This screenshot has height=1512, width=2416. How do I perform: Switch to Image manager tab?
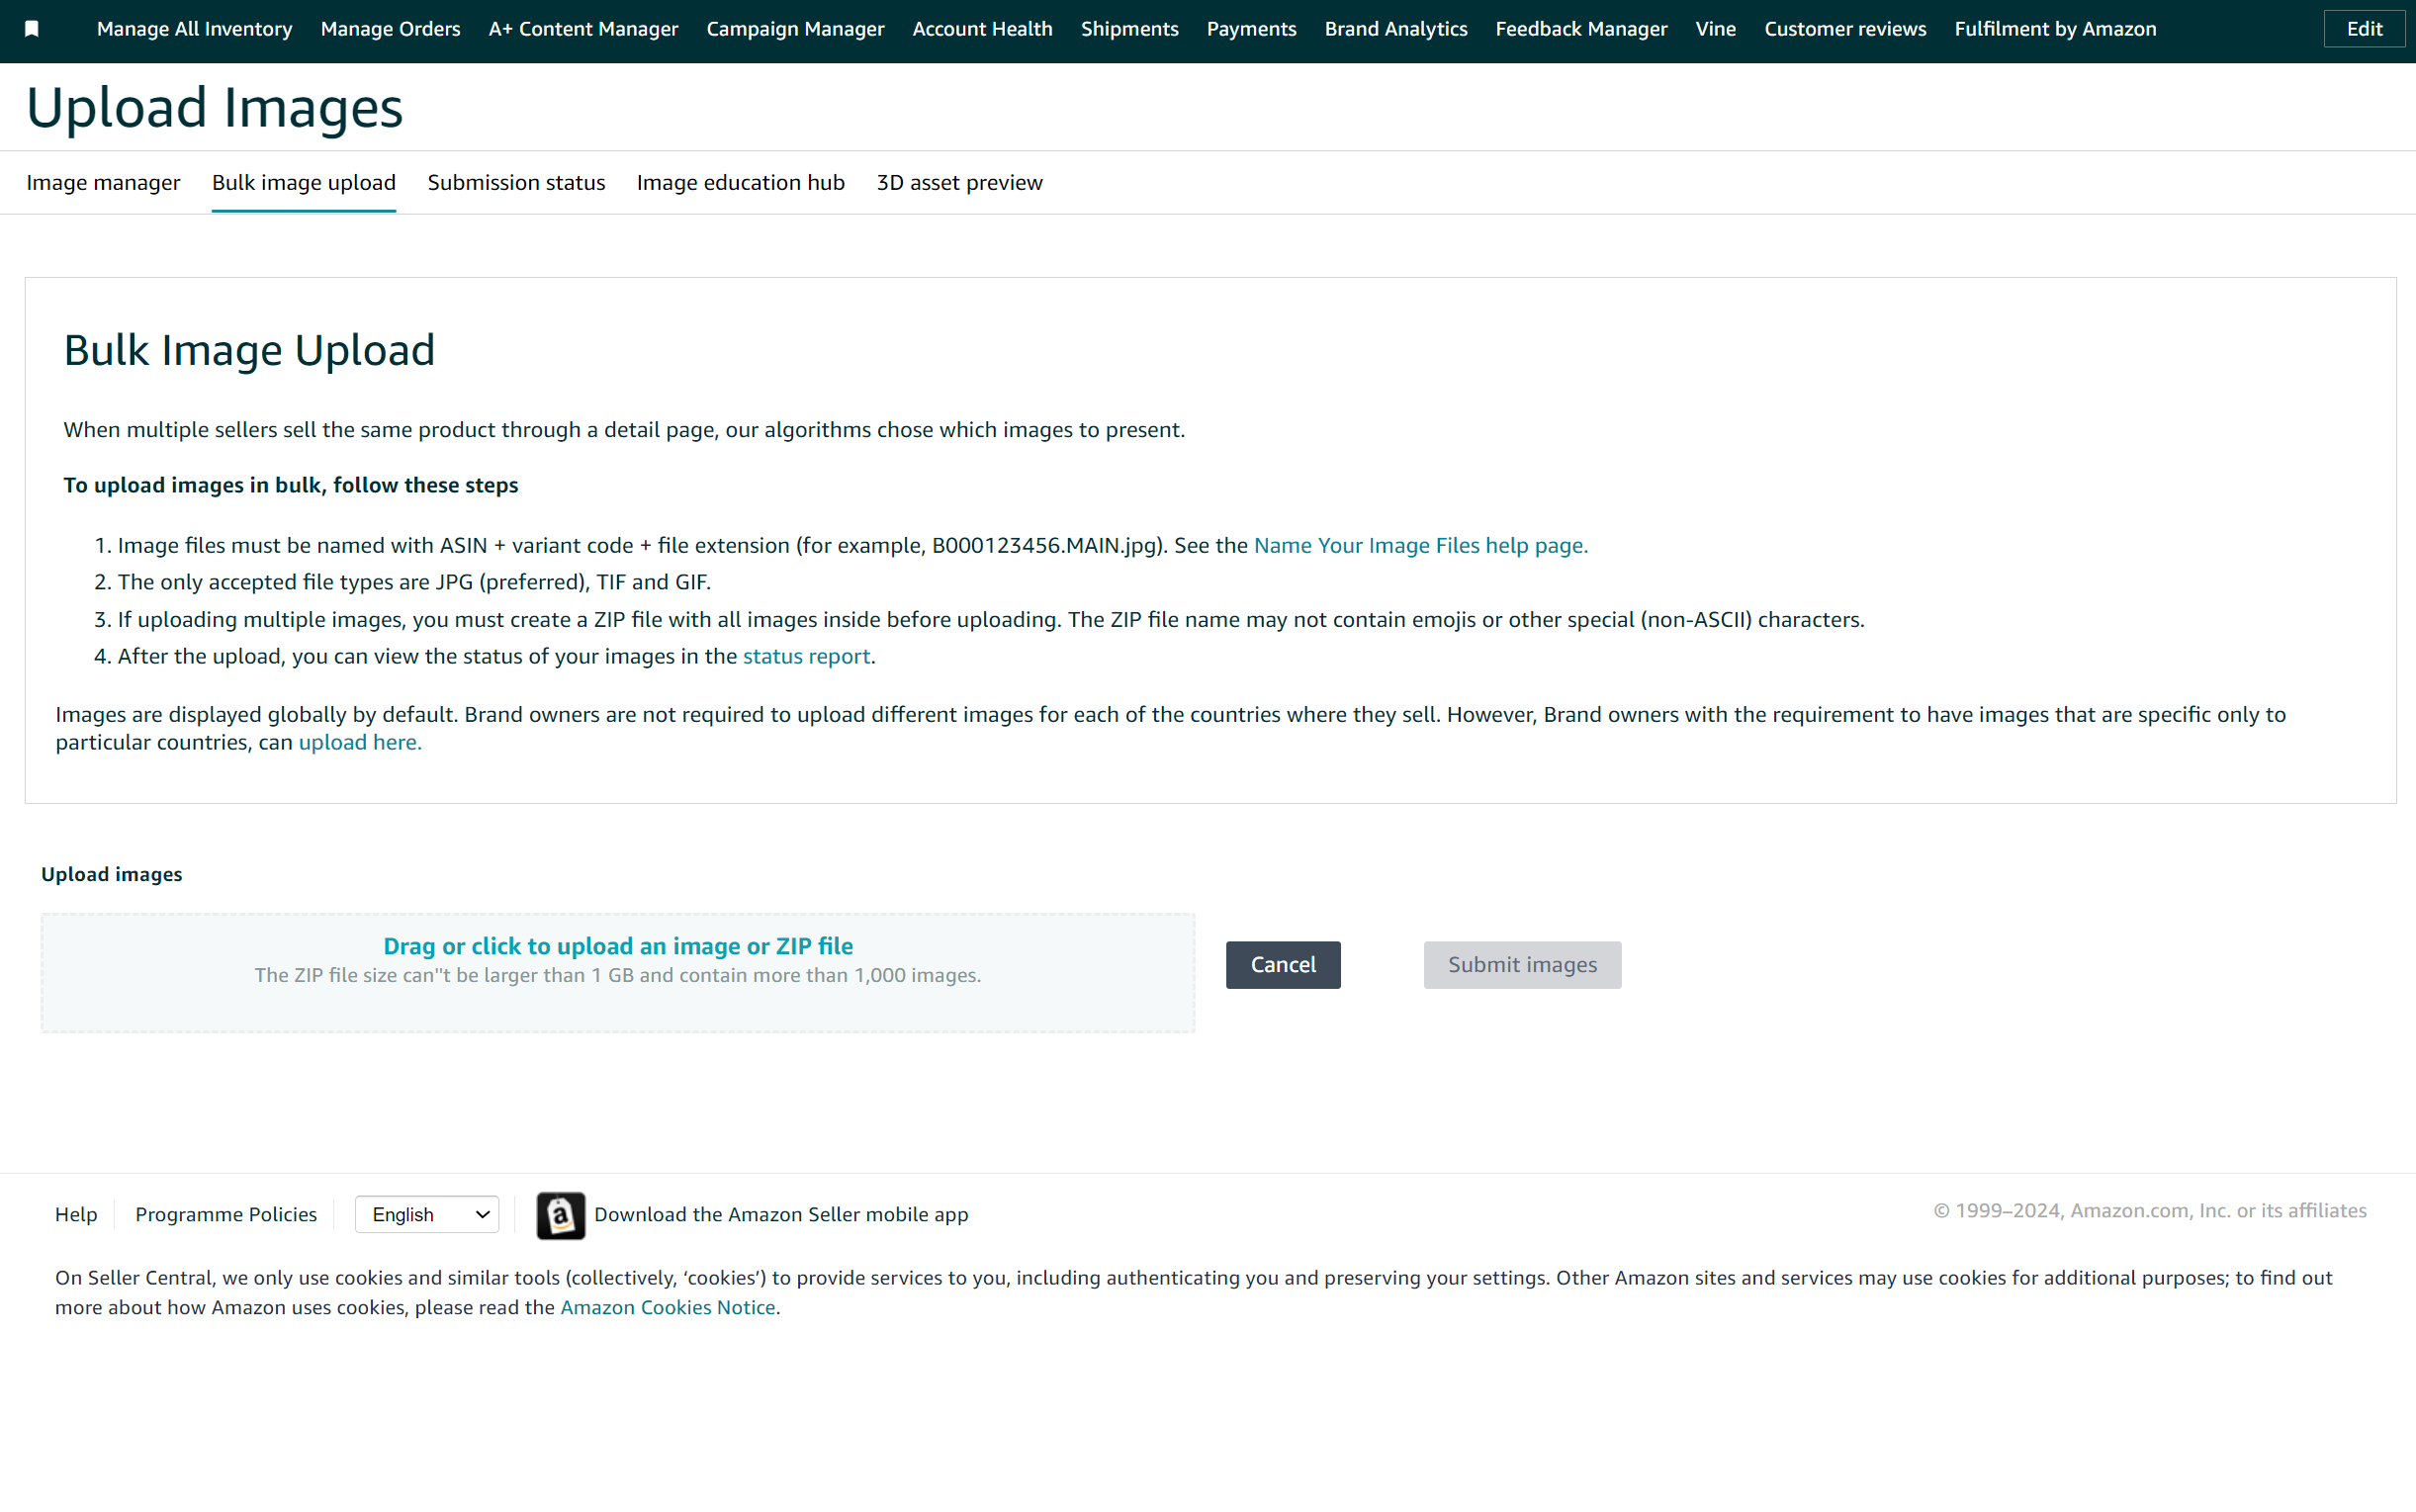[x=103, y=183]
